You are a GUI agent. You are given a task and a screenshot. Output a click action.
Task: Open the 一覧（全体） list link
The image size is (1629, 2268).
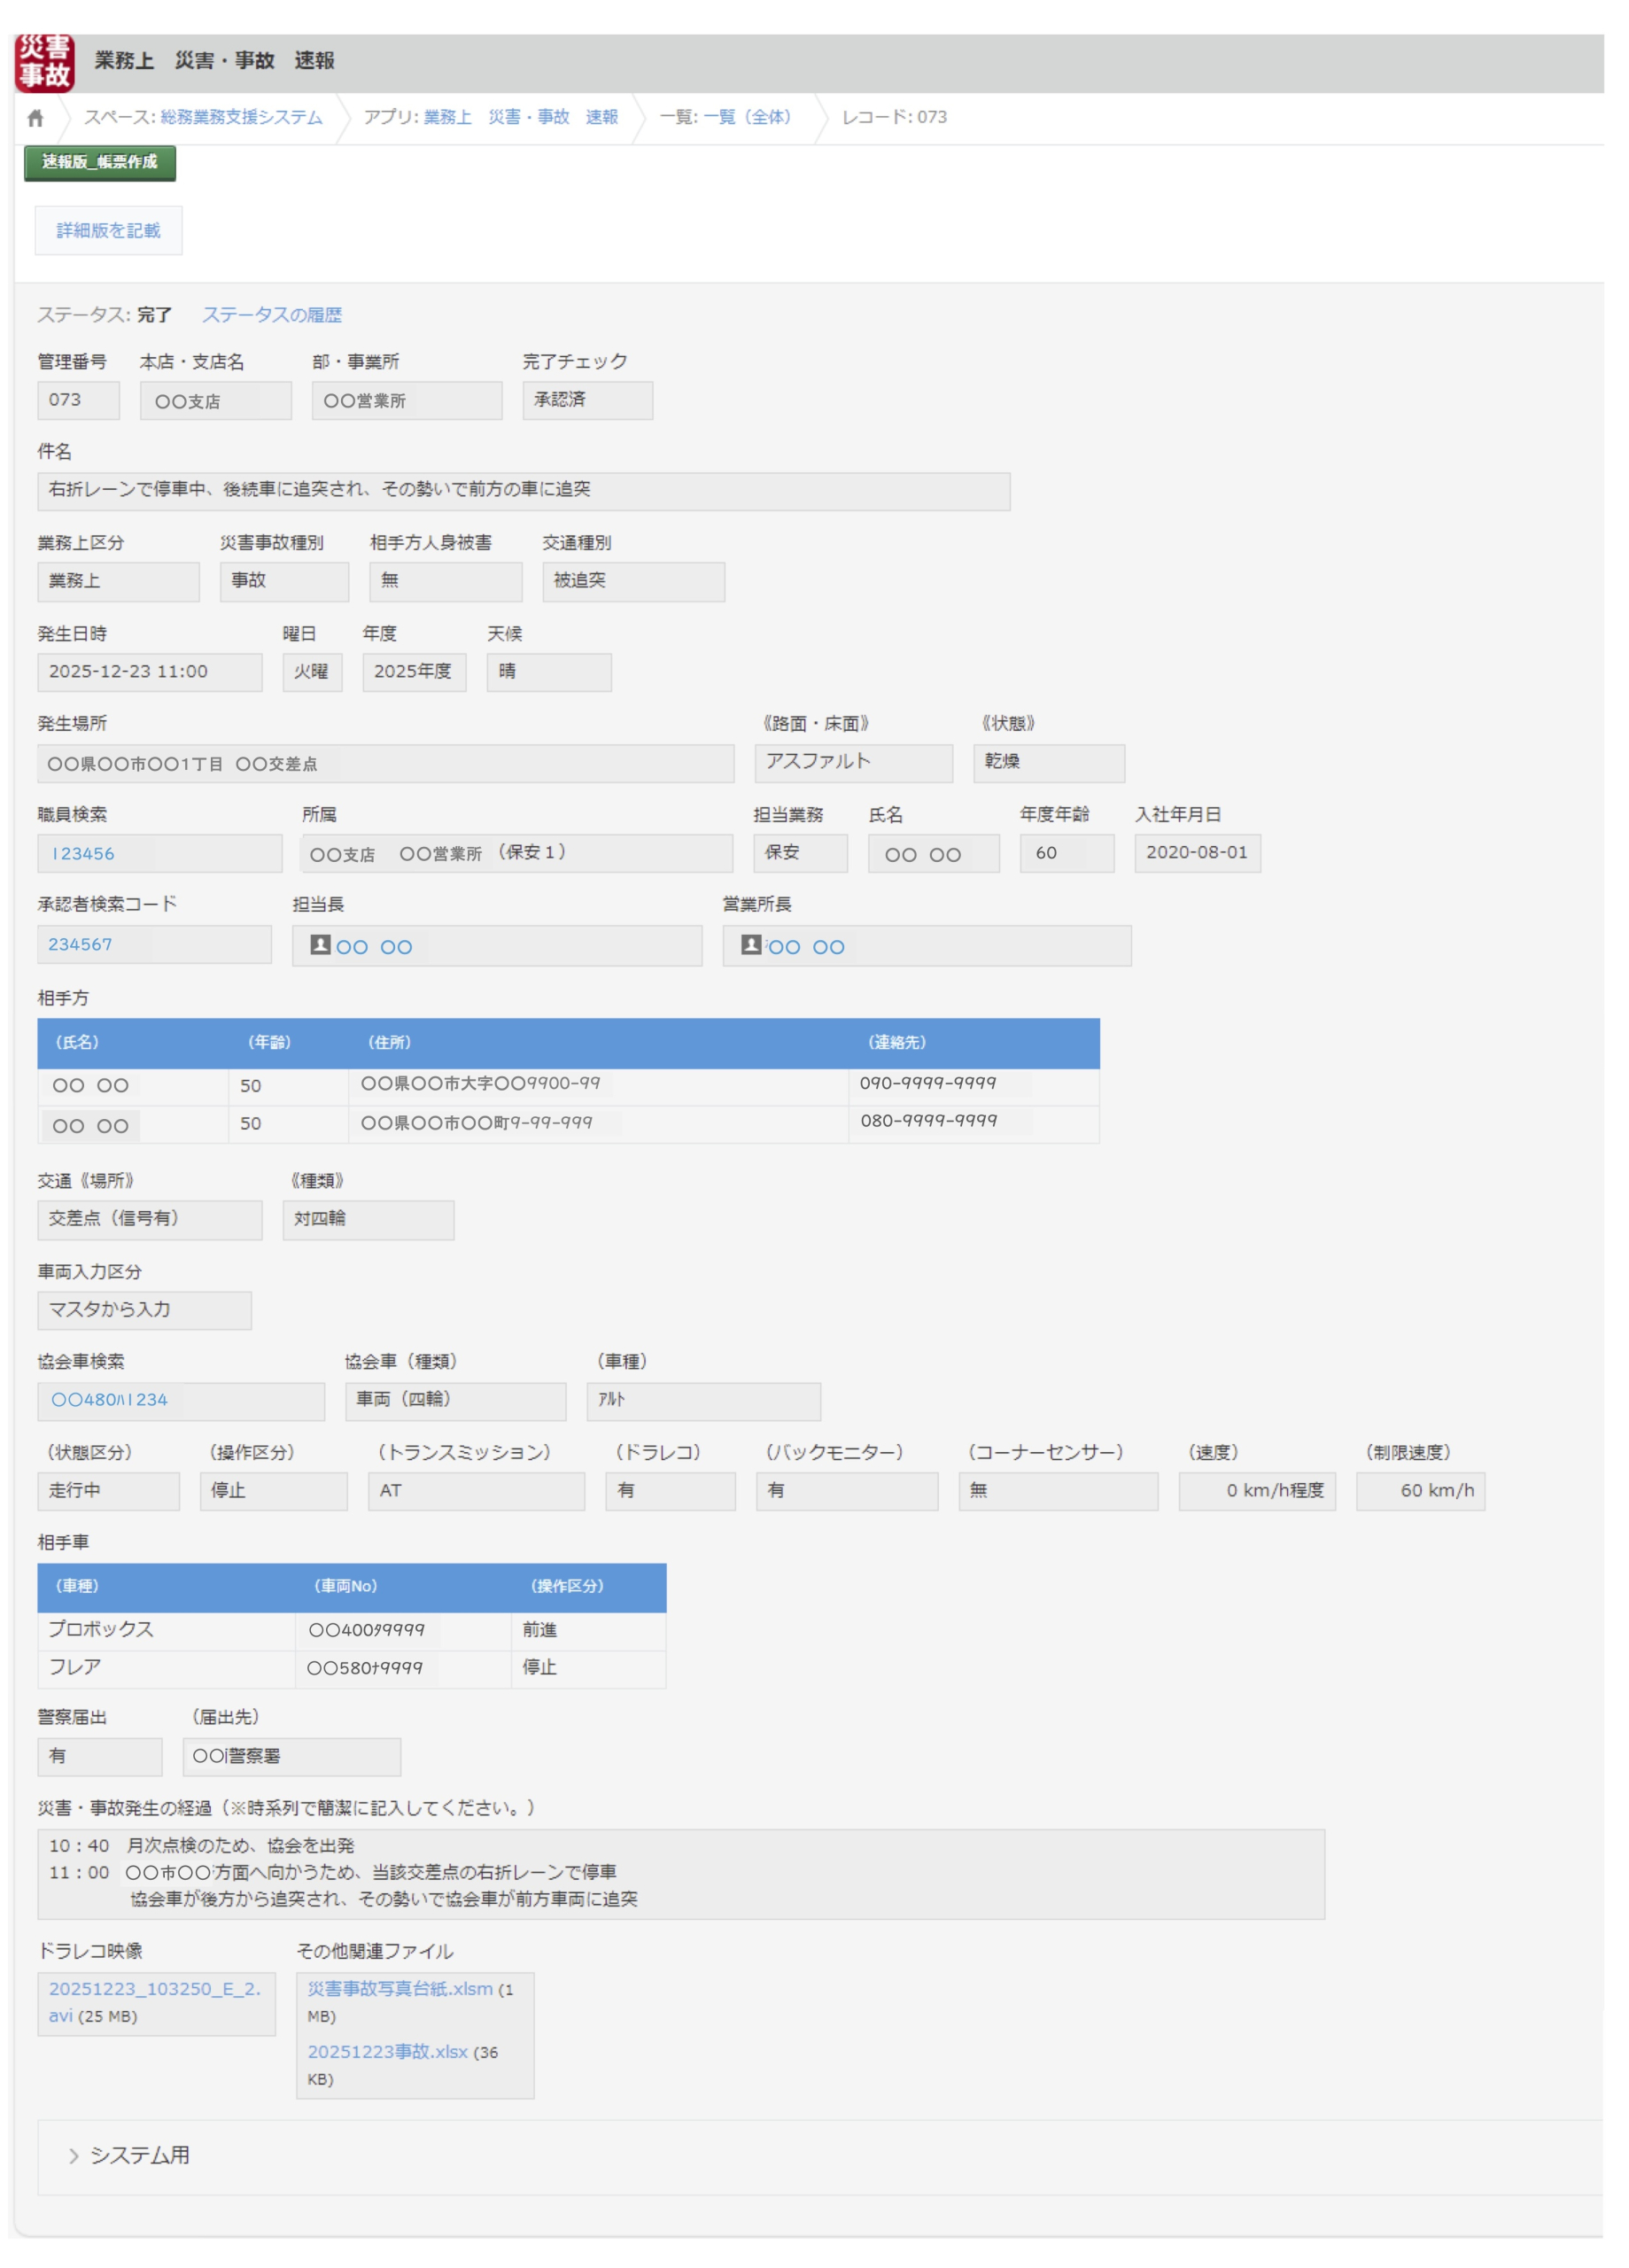746,118
